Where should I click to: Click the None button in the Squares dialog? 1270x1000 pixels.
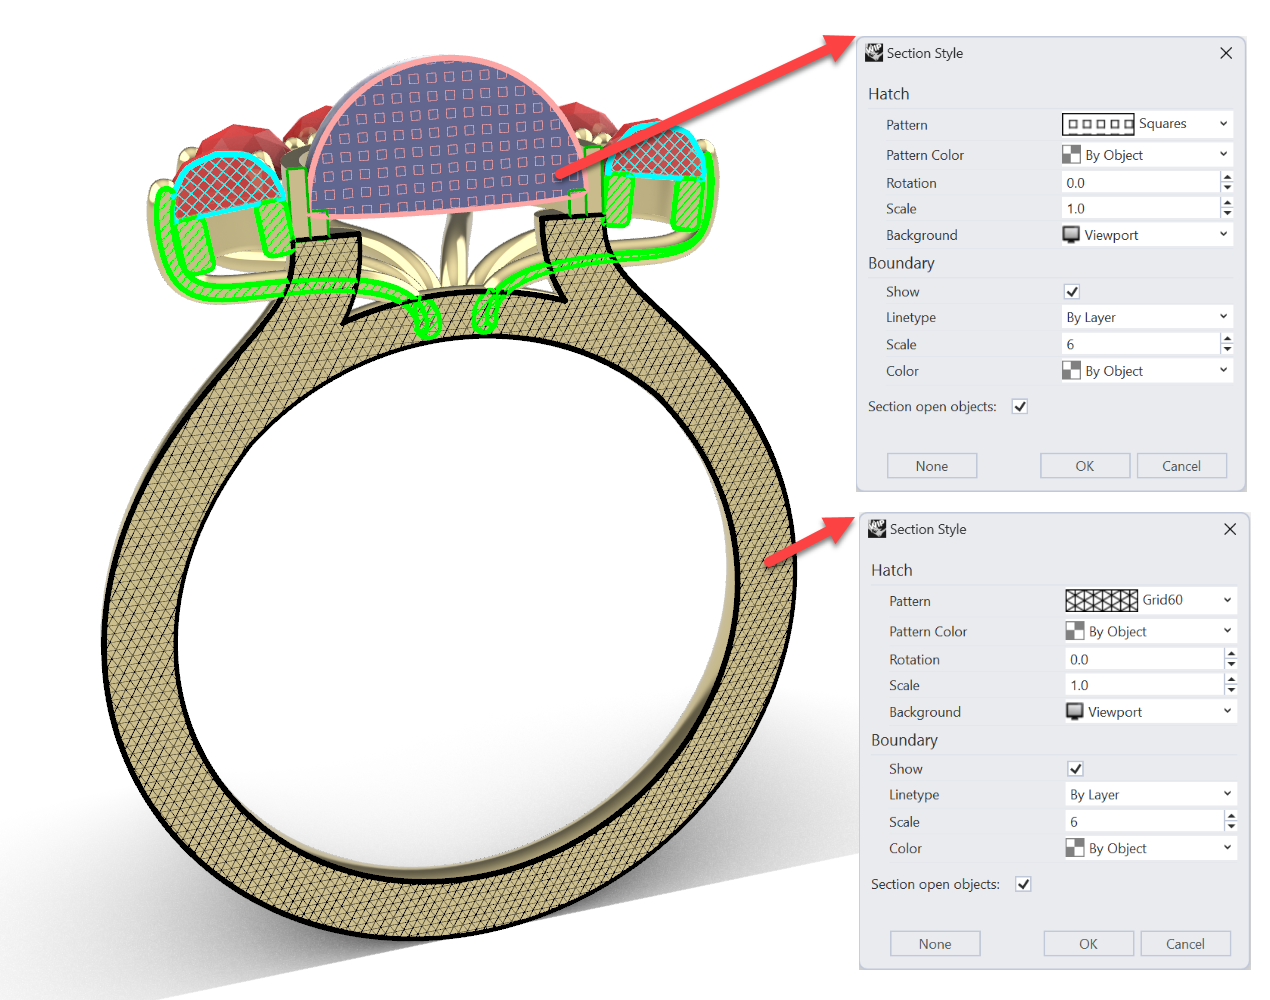pyautogui.click(x=931, y=466)
